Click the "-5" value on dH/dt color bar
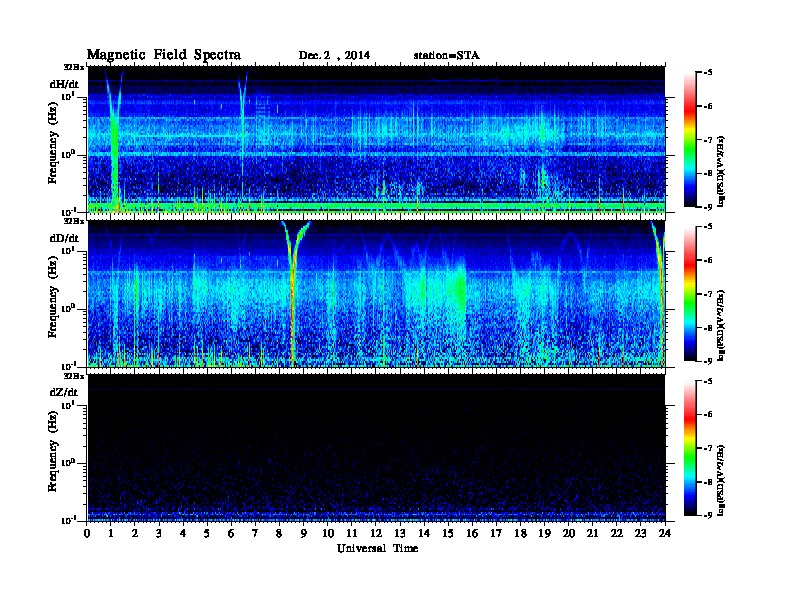 click(708, 72)
